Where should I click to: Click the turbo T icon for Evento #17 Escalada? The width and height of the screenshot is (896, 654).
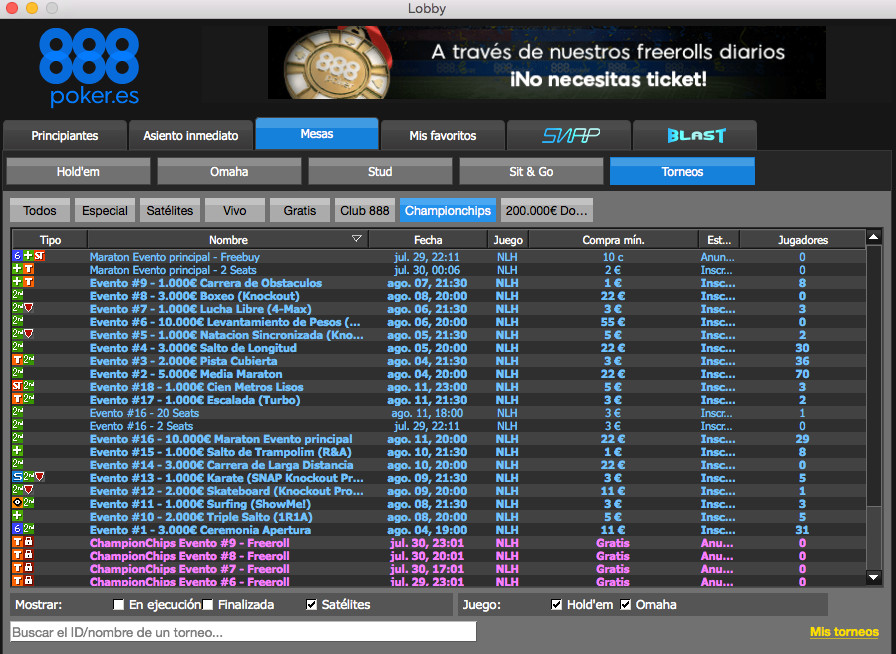[17, 399]
